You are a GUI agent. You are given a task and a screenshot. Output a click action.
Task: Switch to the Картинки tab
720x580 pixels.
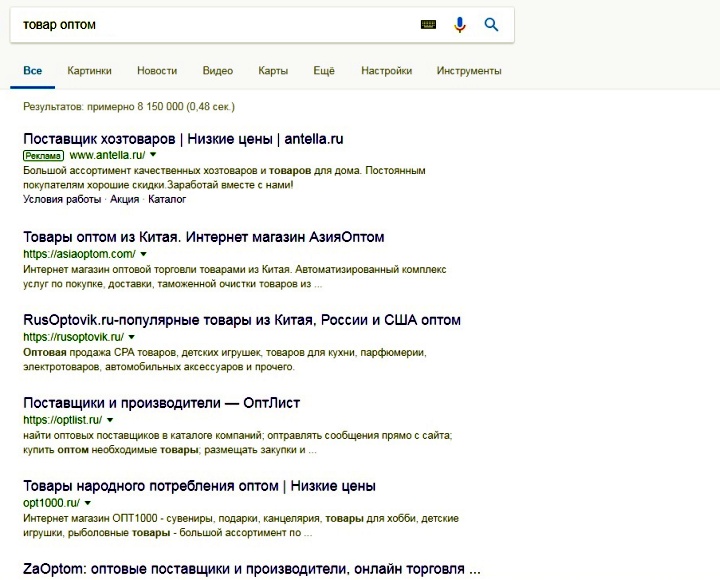89,71
